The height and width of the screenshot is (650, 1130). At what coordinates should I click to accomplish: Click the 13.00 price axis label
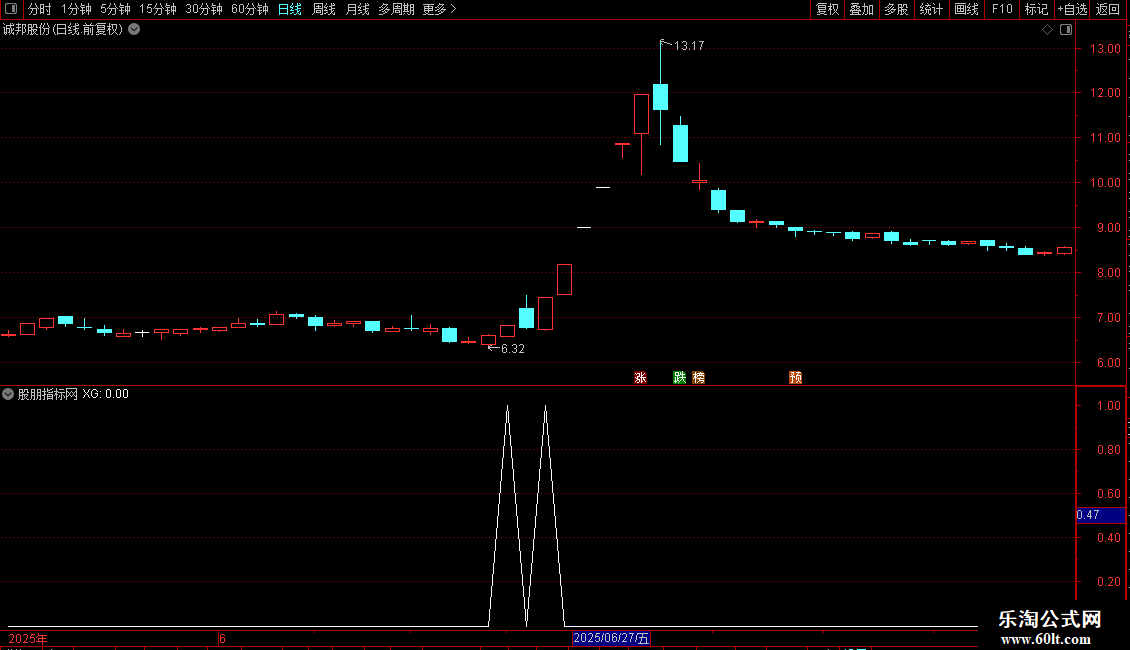pos(1105,48)
